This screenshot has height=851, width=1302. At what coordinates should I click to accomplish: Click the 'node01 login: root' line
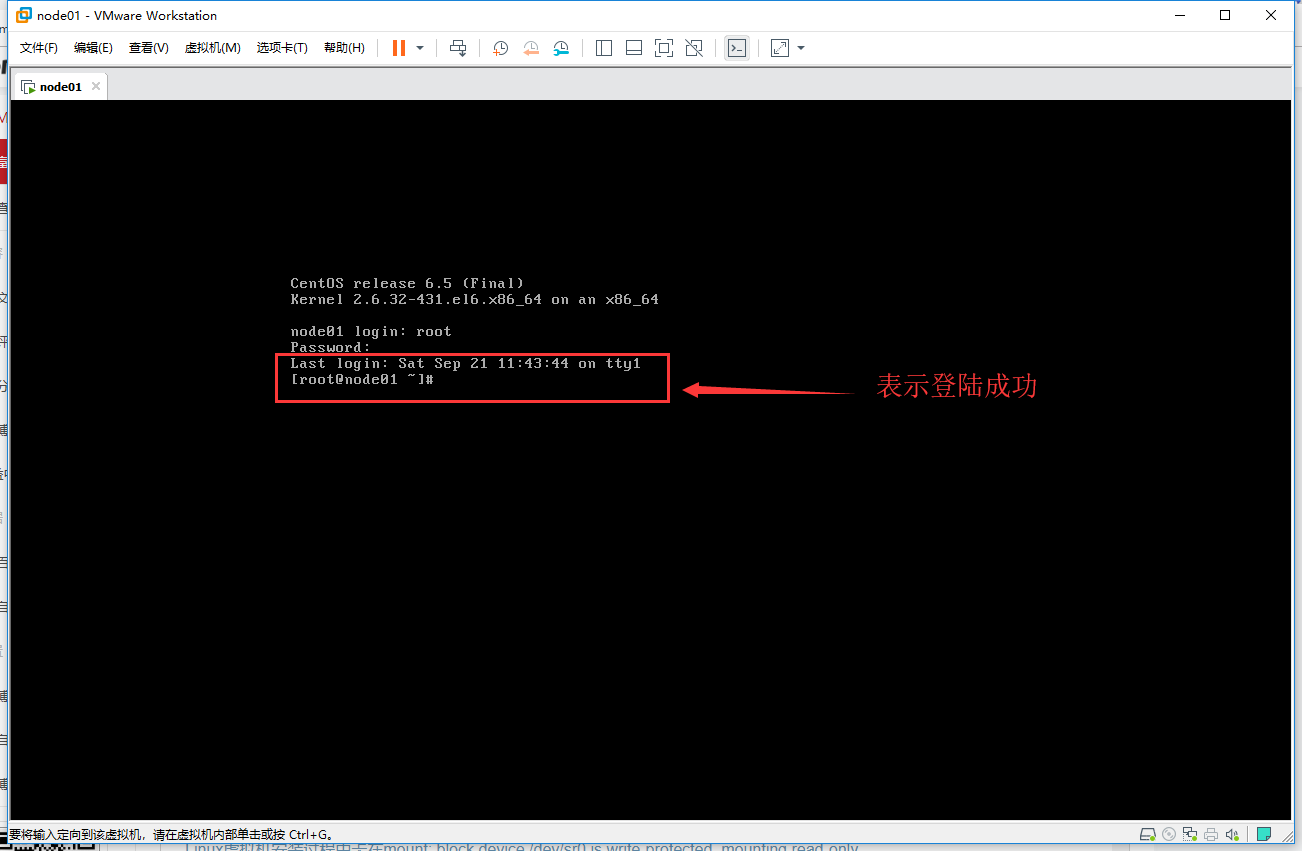pos(371,331)
